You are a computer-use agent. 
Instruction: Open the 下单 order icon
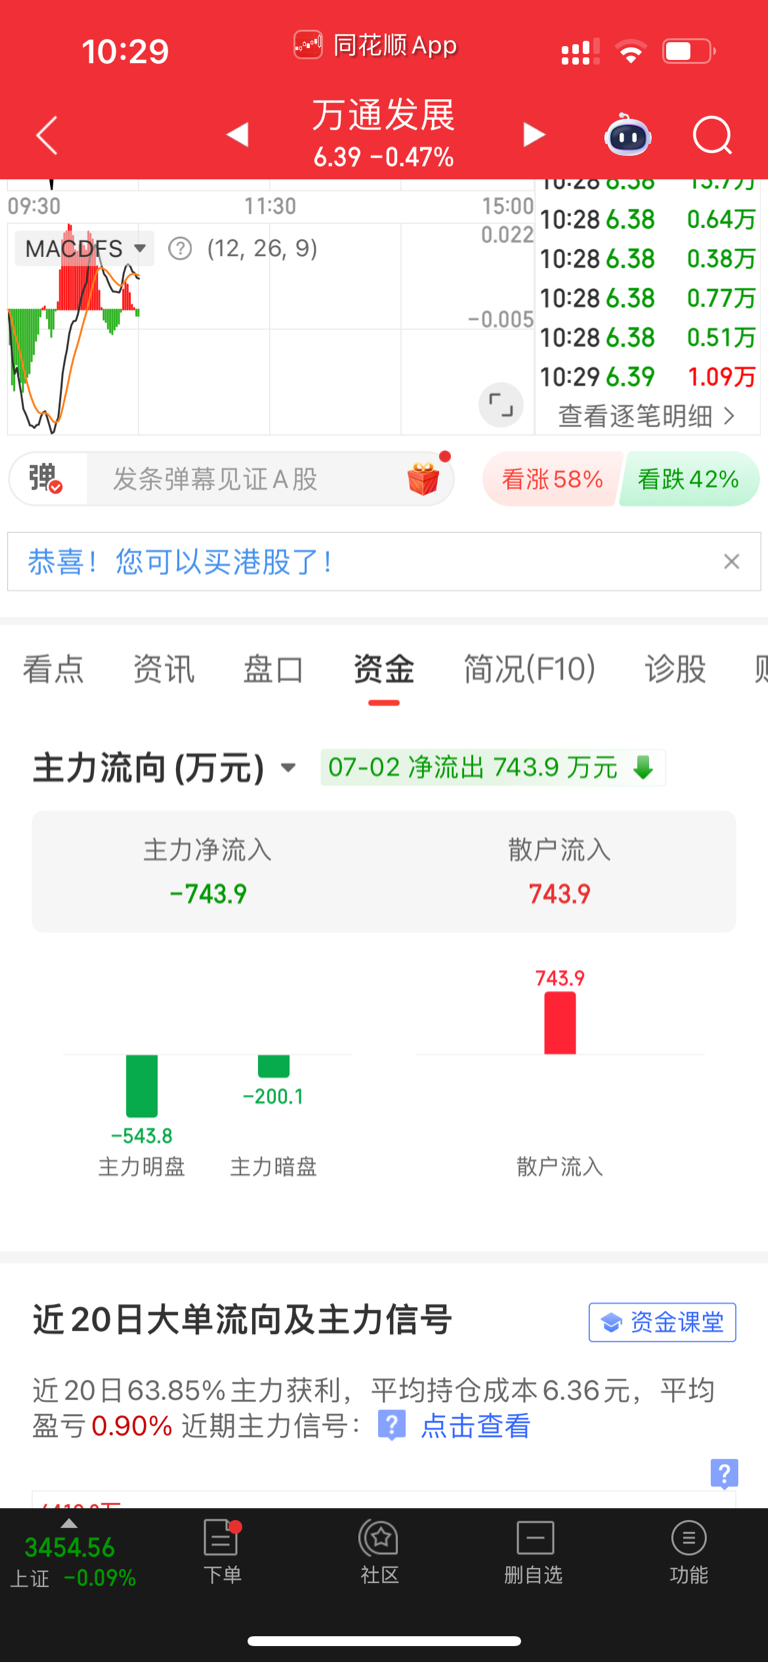click(x=221, y=1552)
